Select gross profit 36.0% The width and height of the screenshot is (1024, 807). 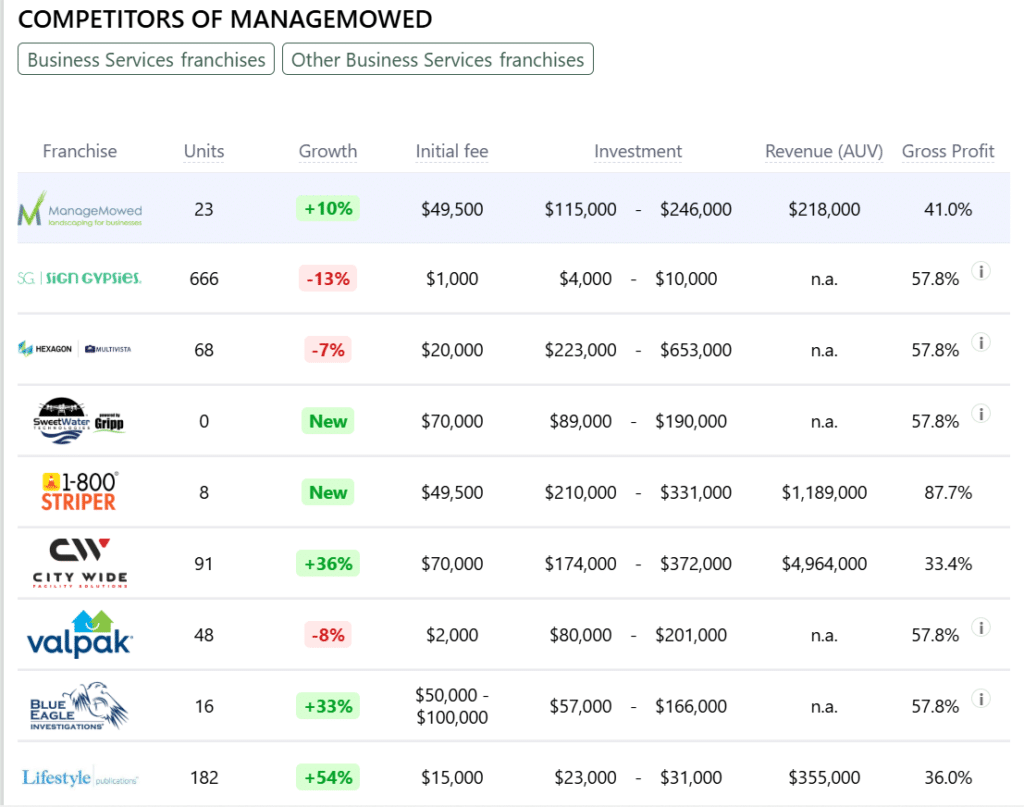click(948, 778)
